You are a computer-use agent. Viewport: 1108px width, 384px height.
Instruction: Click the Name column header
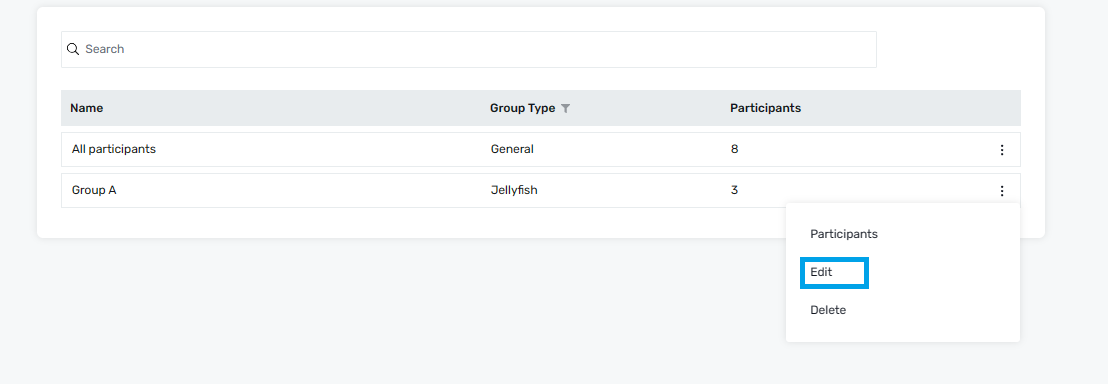[87, 108]
